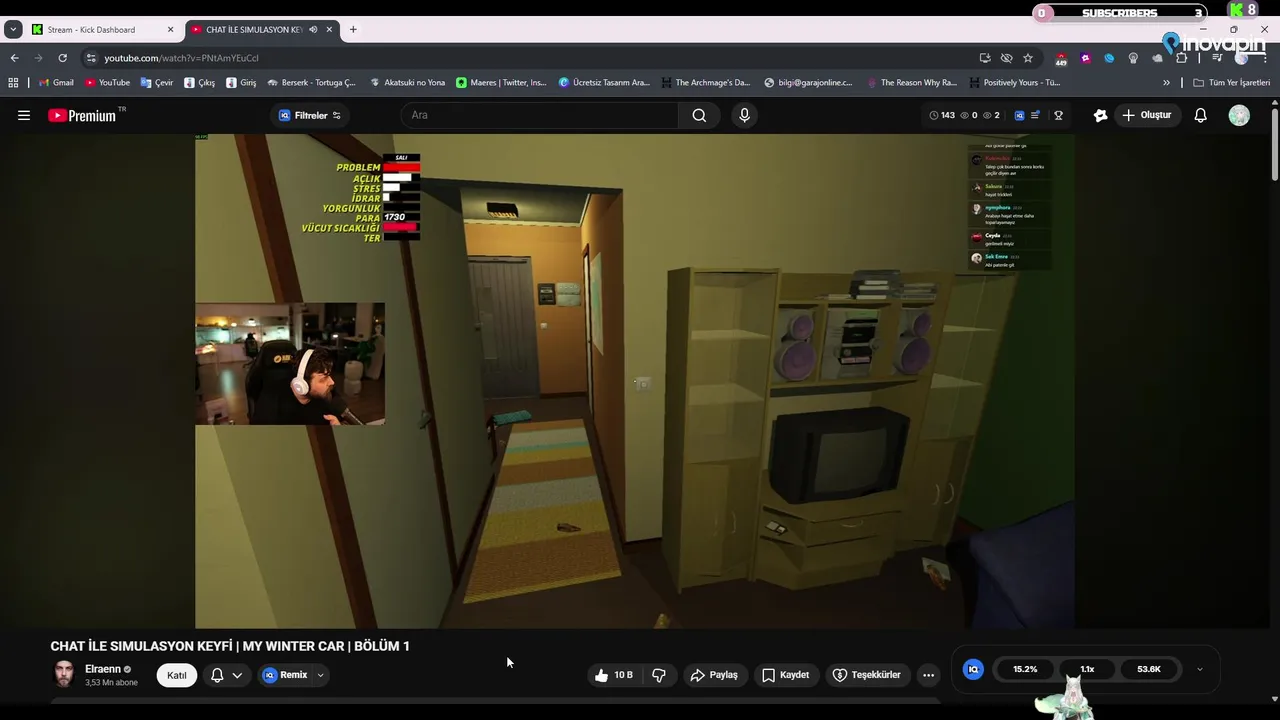Expand the Remix dropdown arrow
1280x720 pixels.
pyautogui.click(x=320, y=675)
